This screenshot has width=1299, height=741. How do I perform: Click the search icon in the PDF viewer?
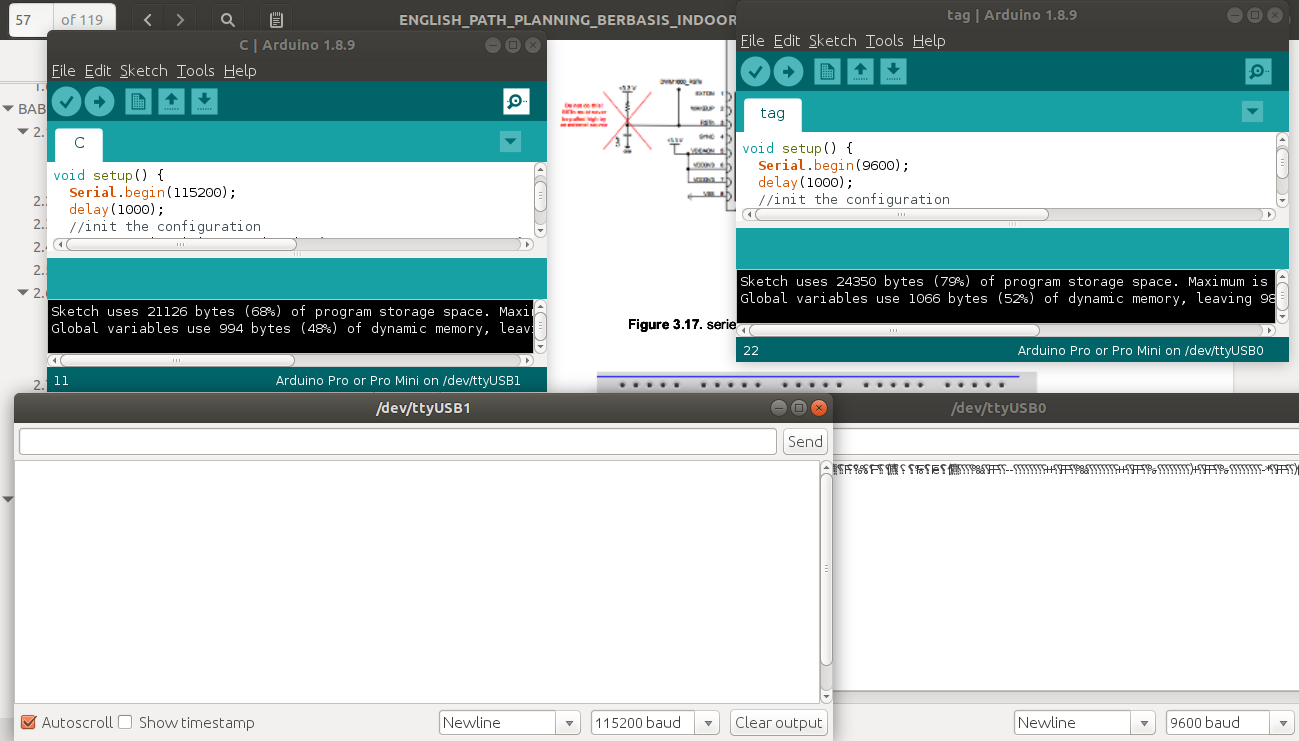pos(227,18)
